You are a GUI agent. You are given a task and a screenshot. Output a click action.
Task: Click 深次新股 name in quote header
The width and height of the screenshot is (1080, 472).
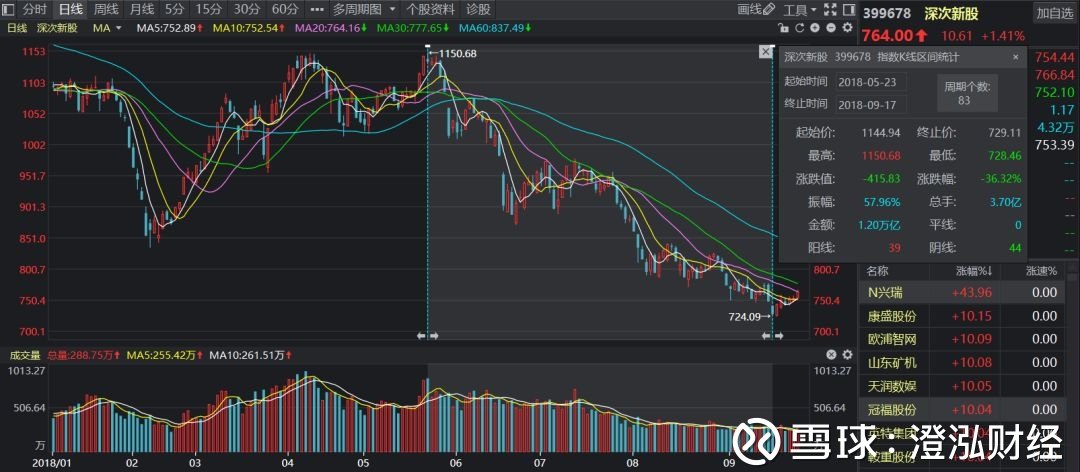(x=953, y=13)
